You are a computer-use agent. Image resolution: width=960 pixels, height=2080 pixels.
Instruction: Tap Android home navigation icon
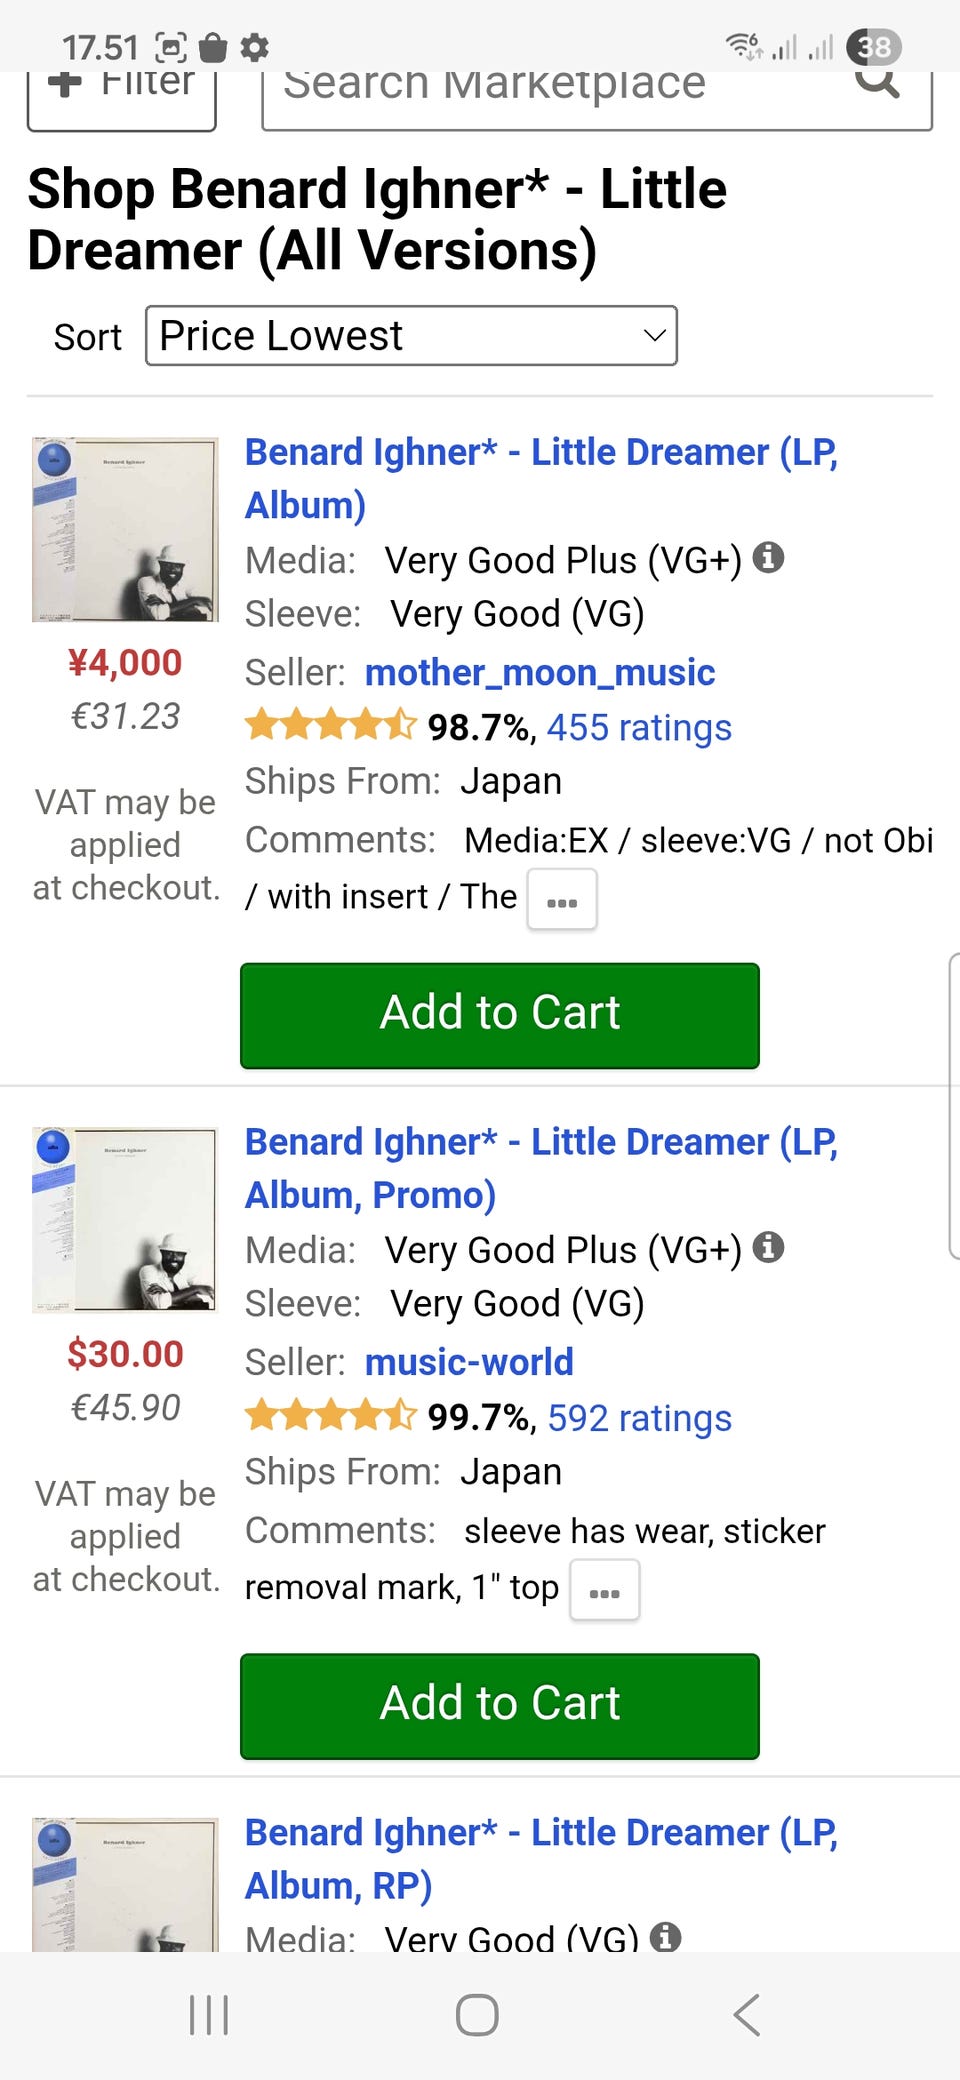pos(477,2015)
